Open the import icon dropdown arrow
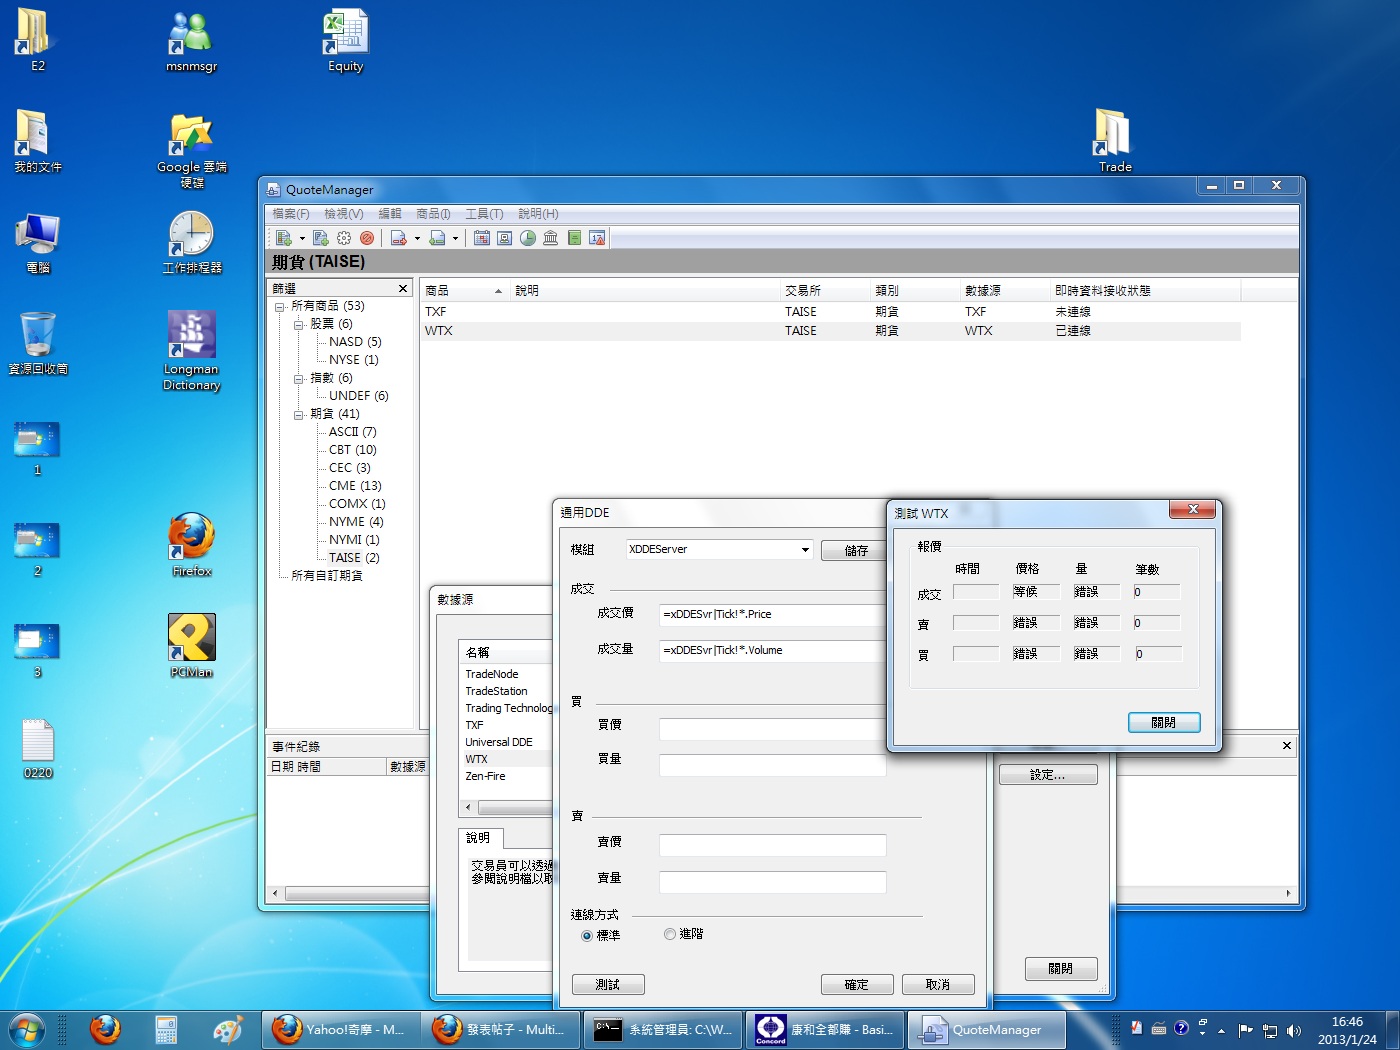Viewport: 1400px width, 1050px height. [x=455, y=238]
